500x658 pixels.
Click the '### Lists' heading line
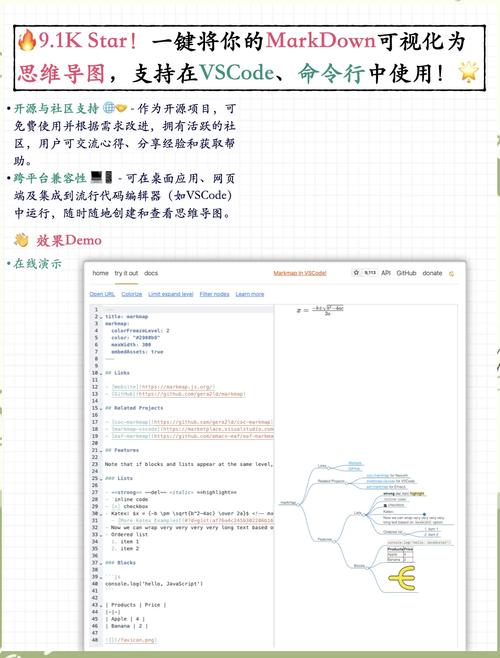point(119,478)
